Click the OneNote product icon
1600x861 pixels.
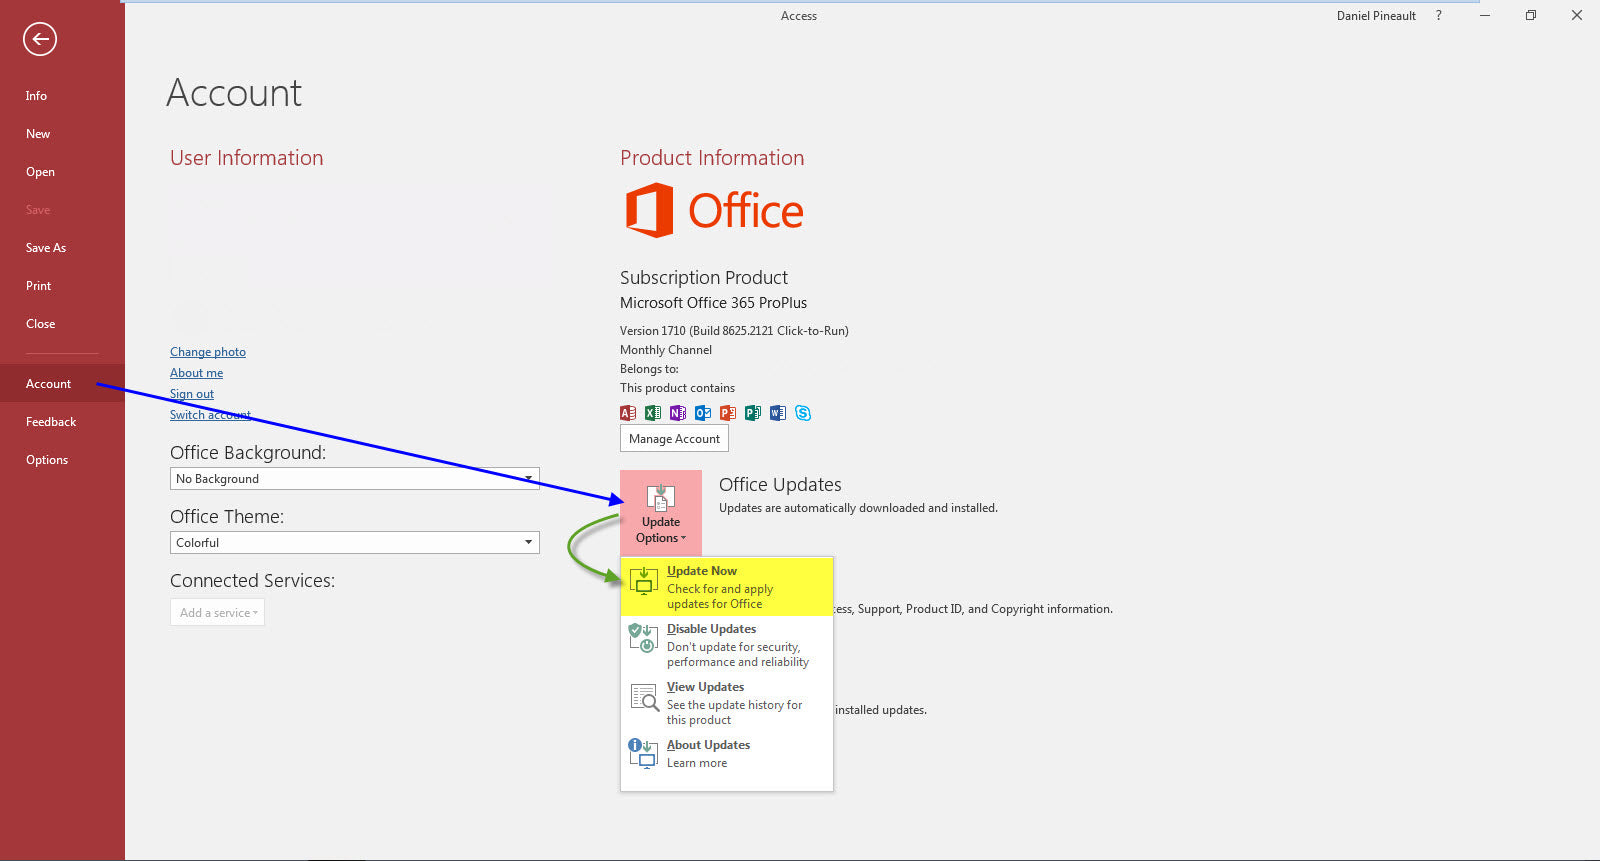pyautogui.click(x=678, y=413)
